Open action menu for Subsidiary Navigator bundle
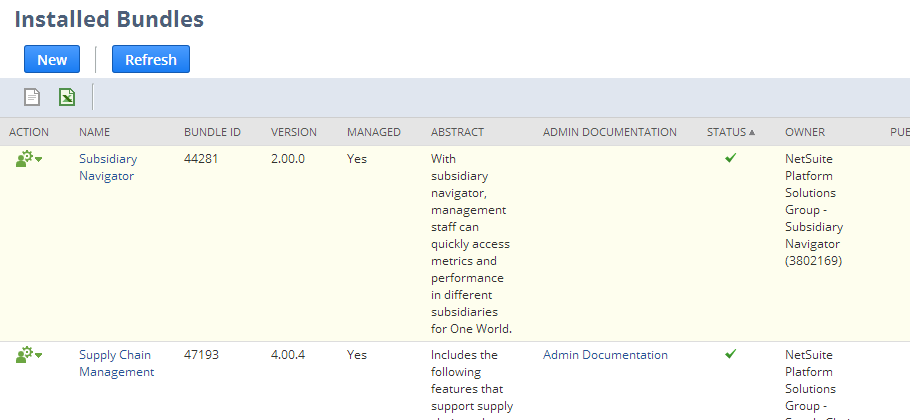This screenshot has height=420, width=910. (x=29, y=159)
